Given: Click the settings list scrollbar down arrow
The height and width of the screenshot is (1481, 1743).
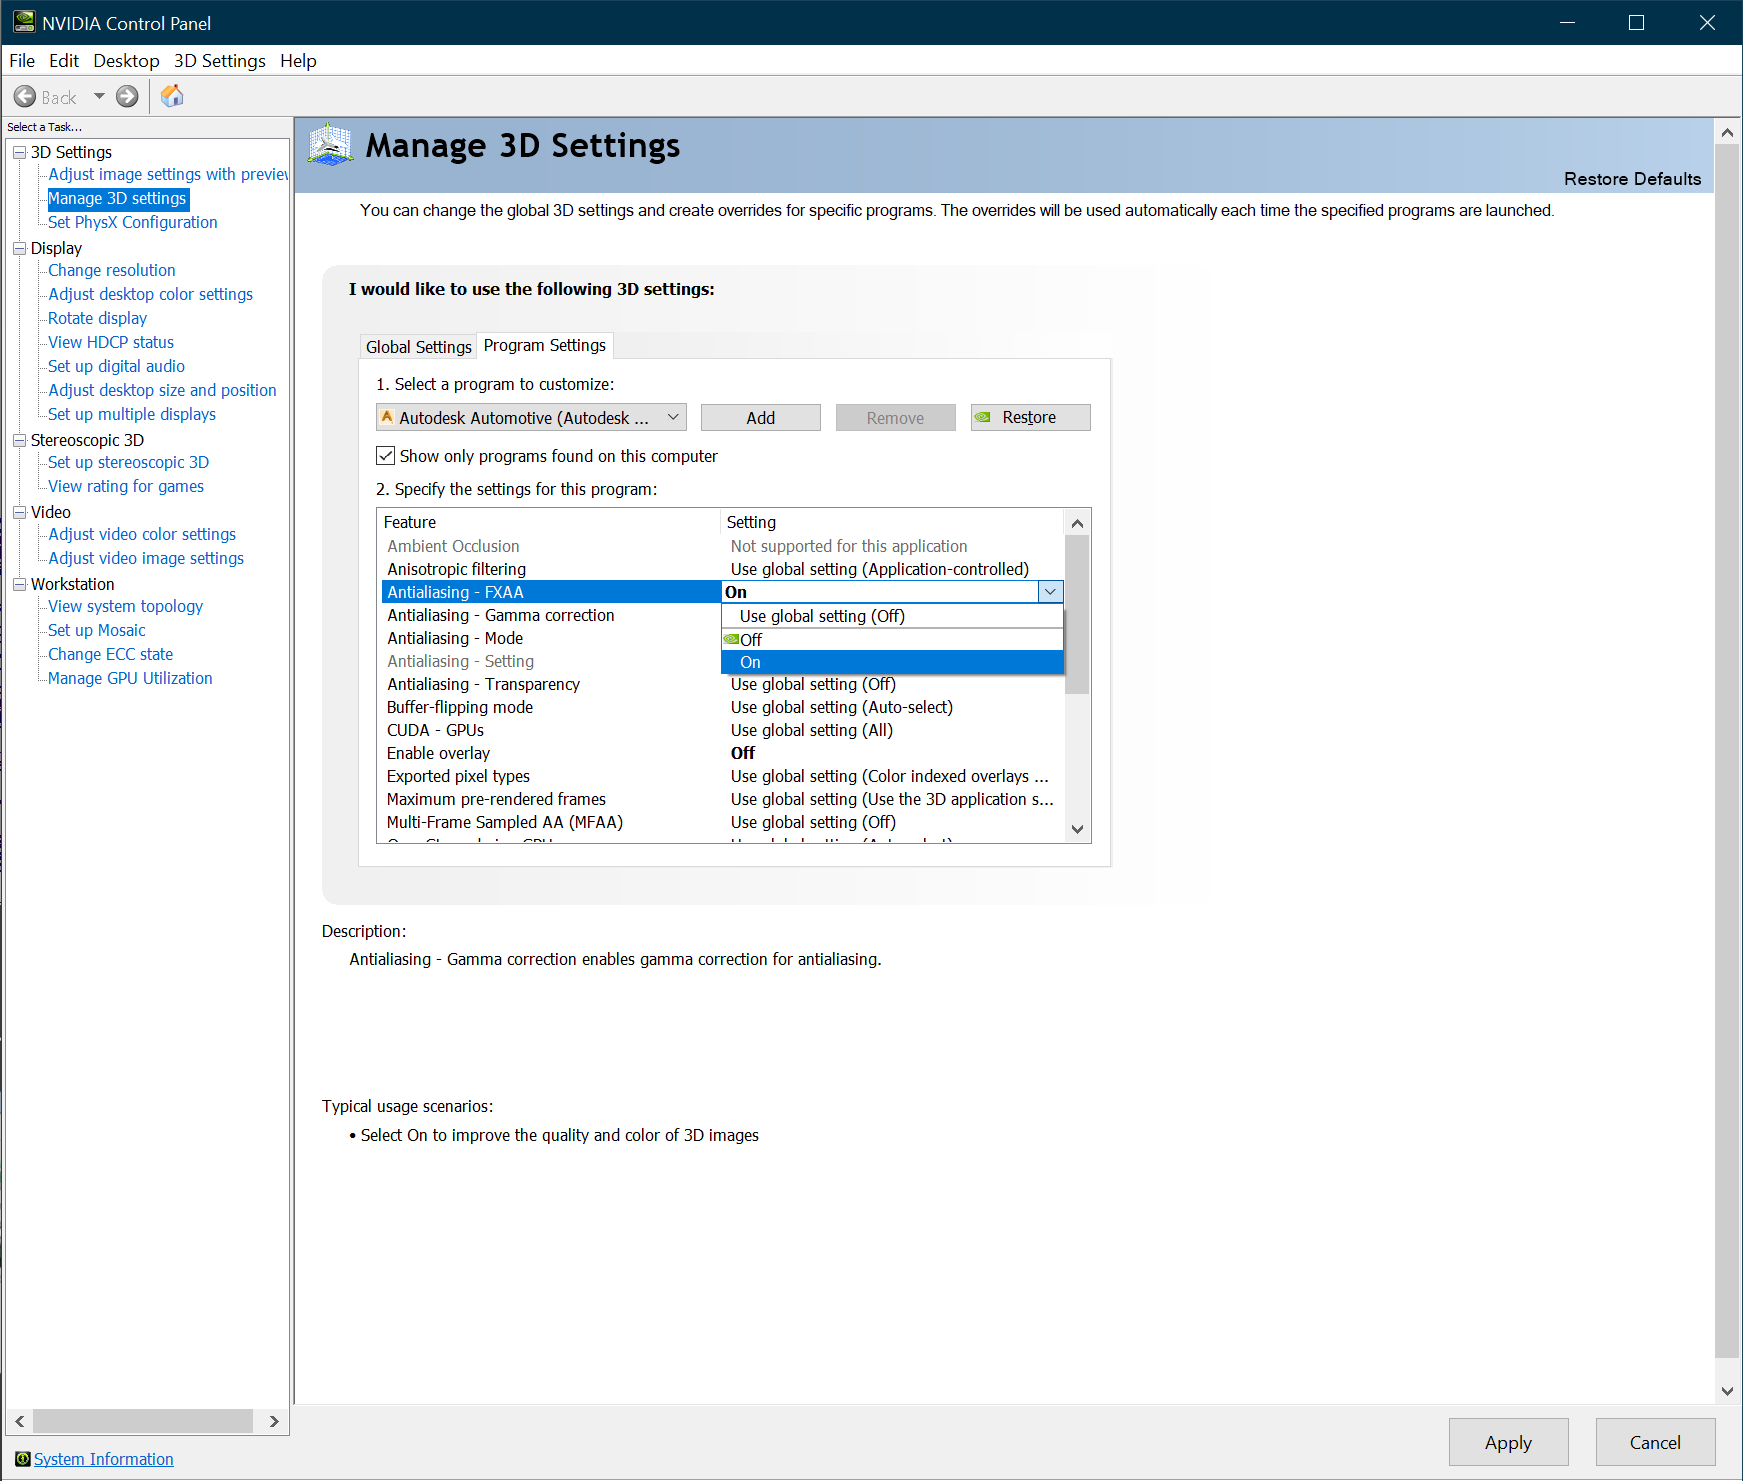Looking at the screenshot, I should click(x=1077, y=829).
